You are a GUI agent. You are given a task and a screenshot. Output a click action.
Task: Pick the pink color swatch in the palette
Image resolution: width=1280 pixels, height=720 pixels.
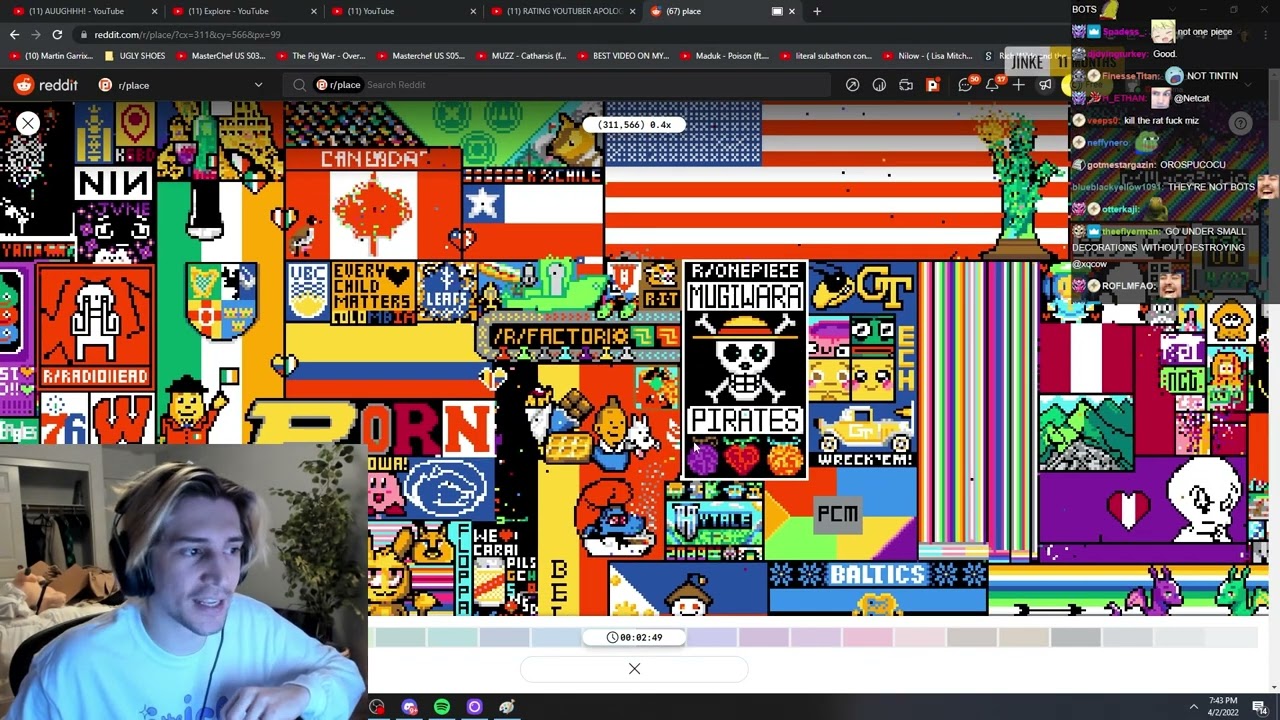coord(868,637)
